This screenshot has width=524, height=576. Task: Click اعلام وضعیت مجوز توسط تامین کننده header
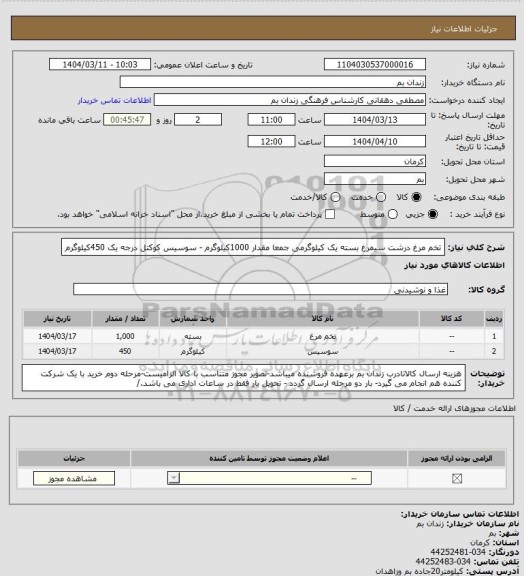[x=269, y=458]
